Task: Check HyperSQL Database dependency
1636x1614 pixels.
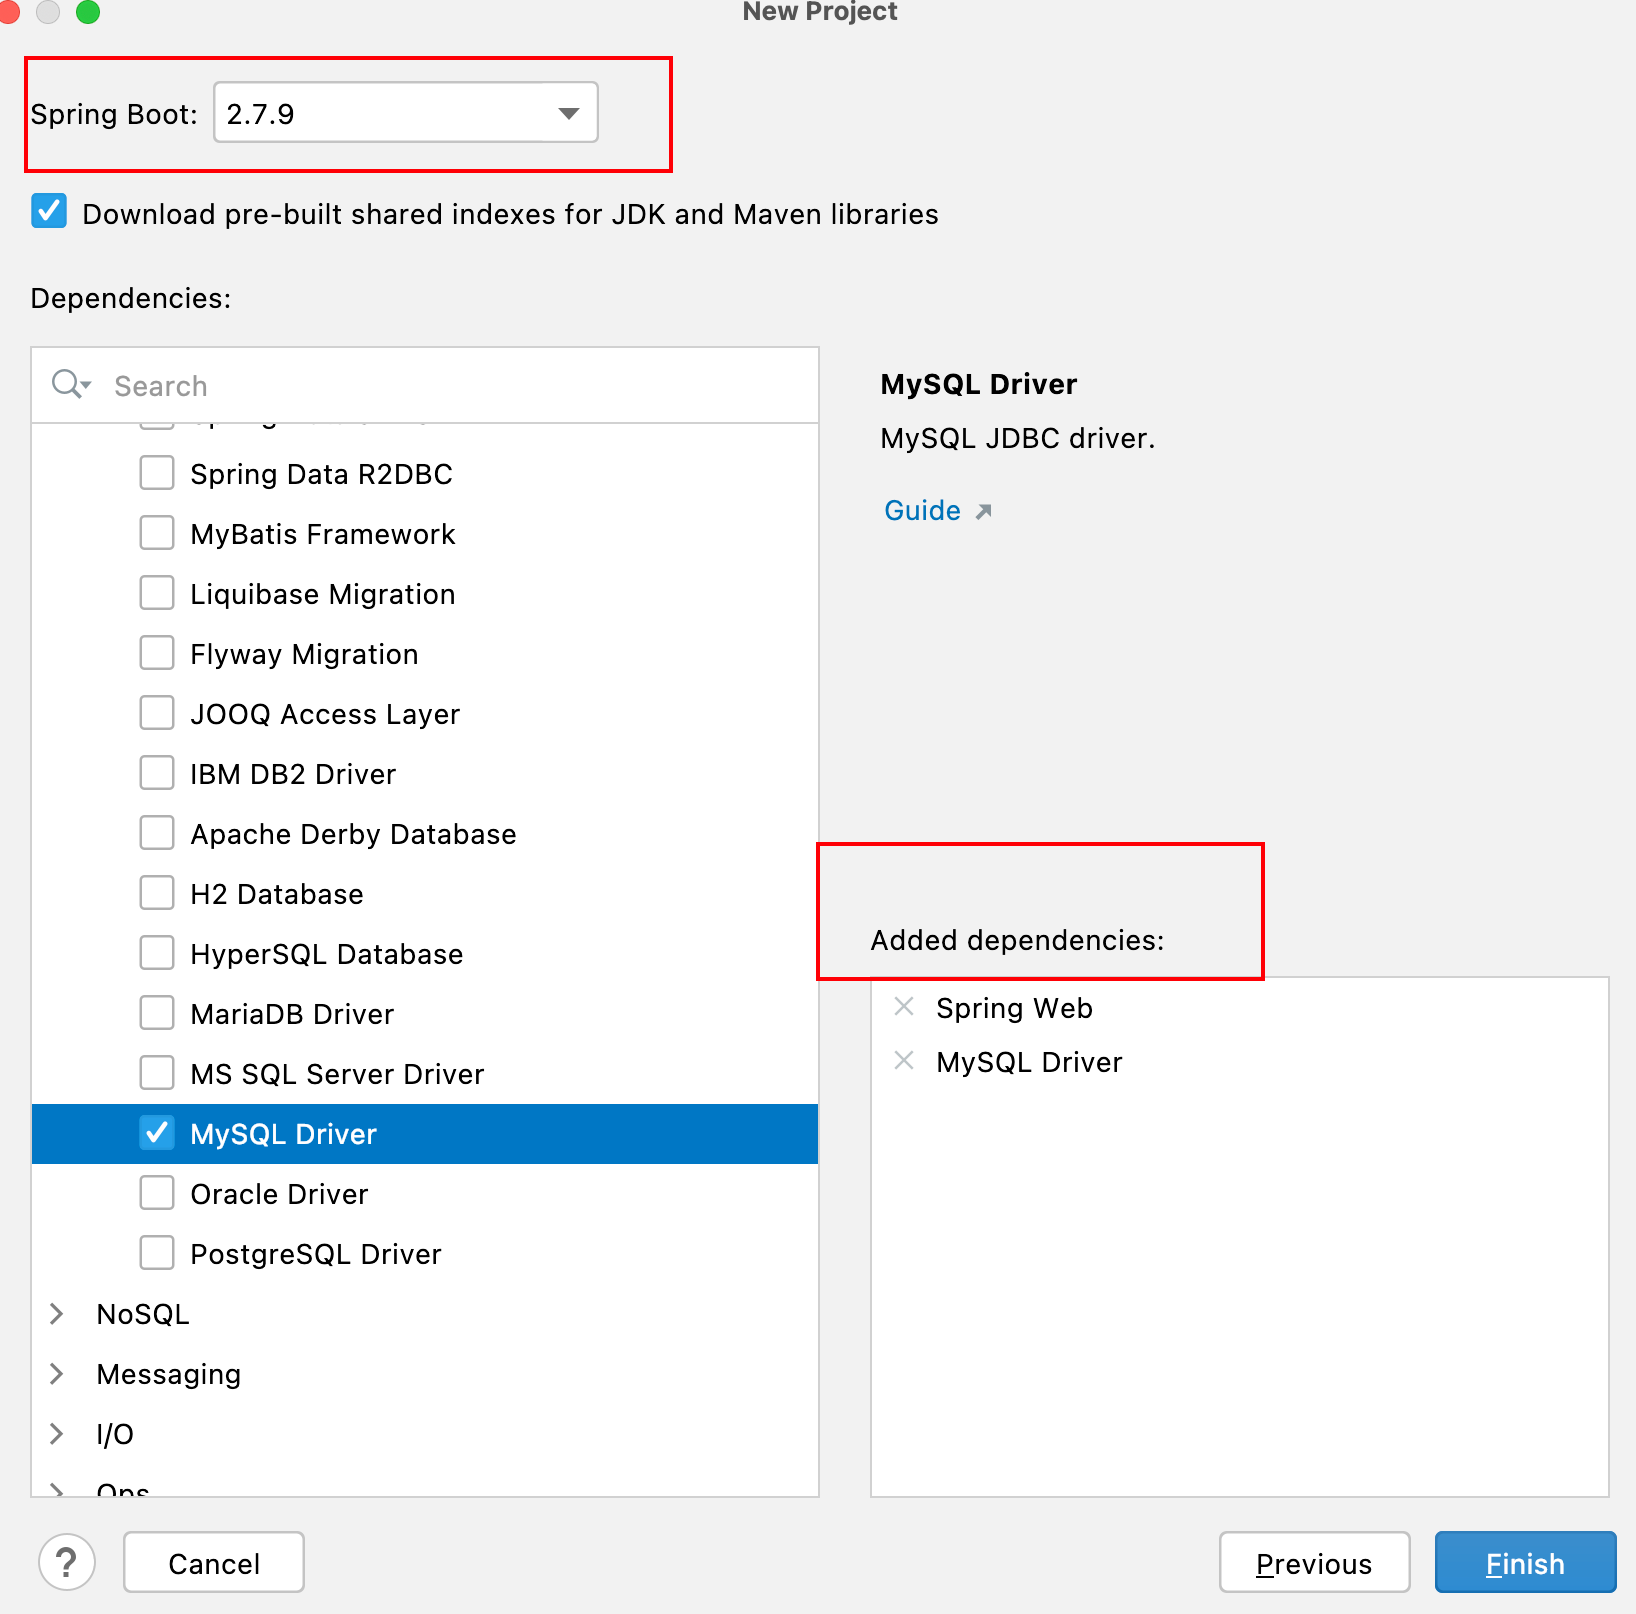Action: tap(157, 953)
